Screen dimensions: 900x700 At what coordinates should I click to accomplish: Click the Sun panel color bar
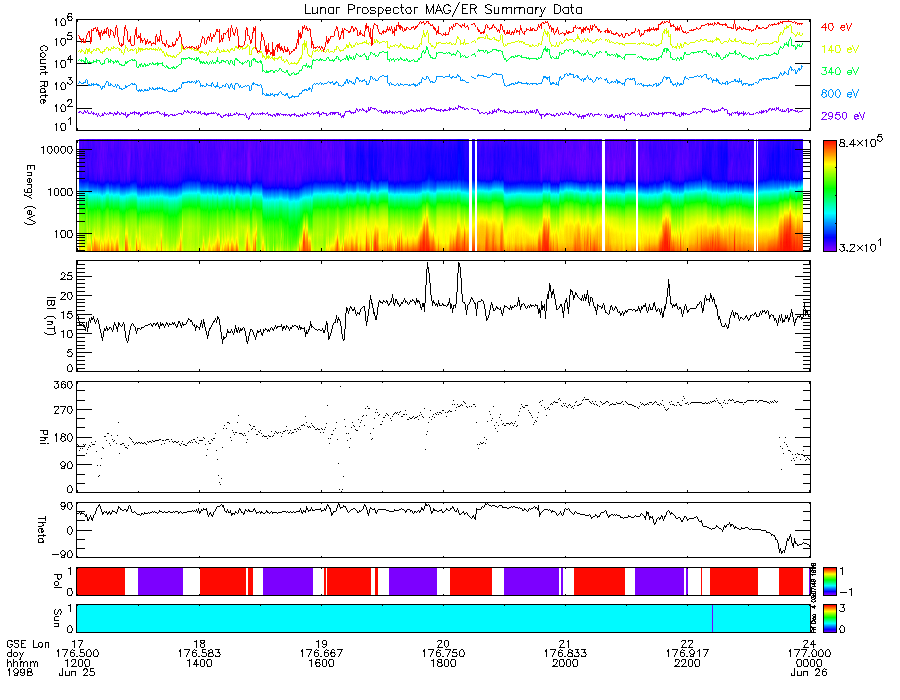[829, 618]
